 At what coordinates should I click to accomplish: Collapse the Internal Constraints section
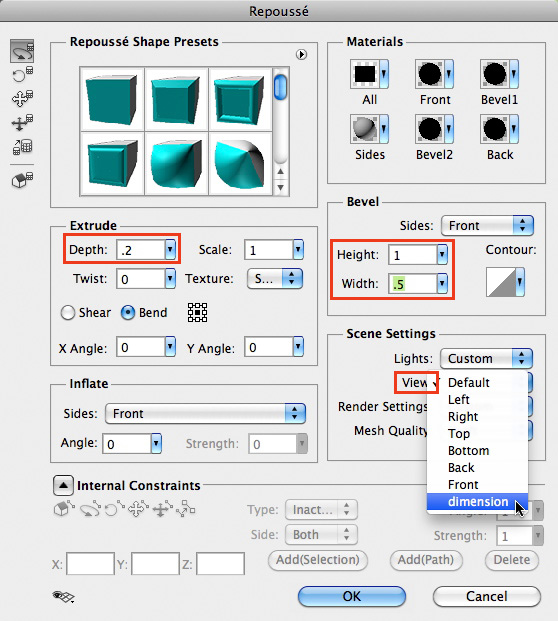[x=63, y=486]
